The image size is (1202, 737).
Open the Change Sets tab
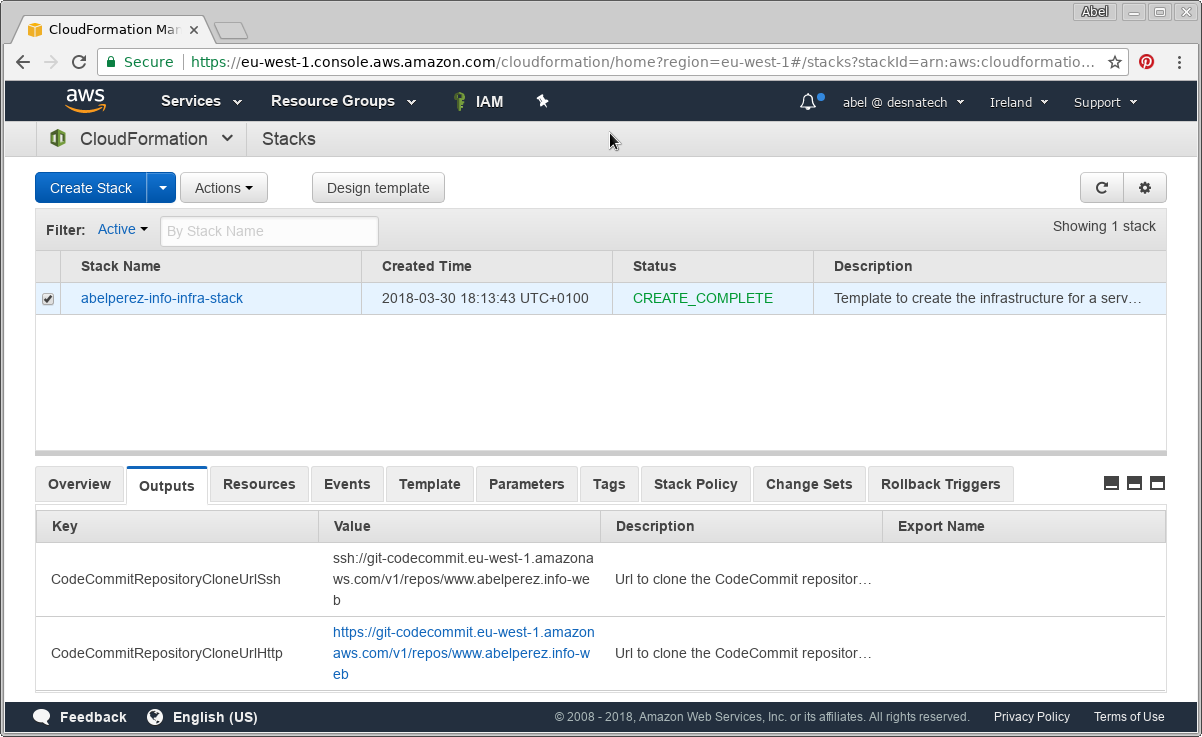point(809,484)
